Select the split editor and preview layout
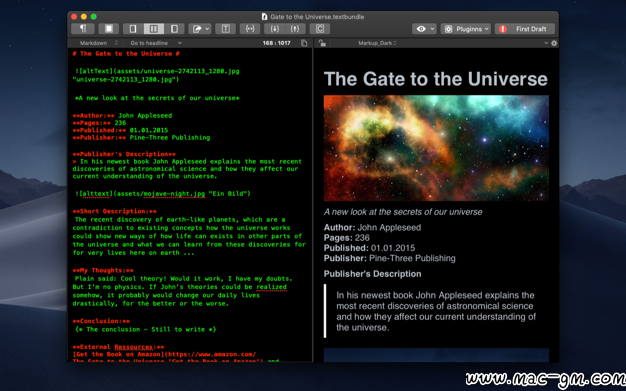 pyautogui.click(x=154, y=29)
